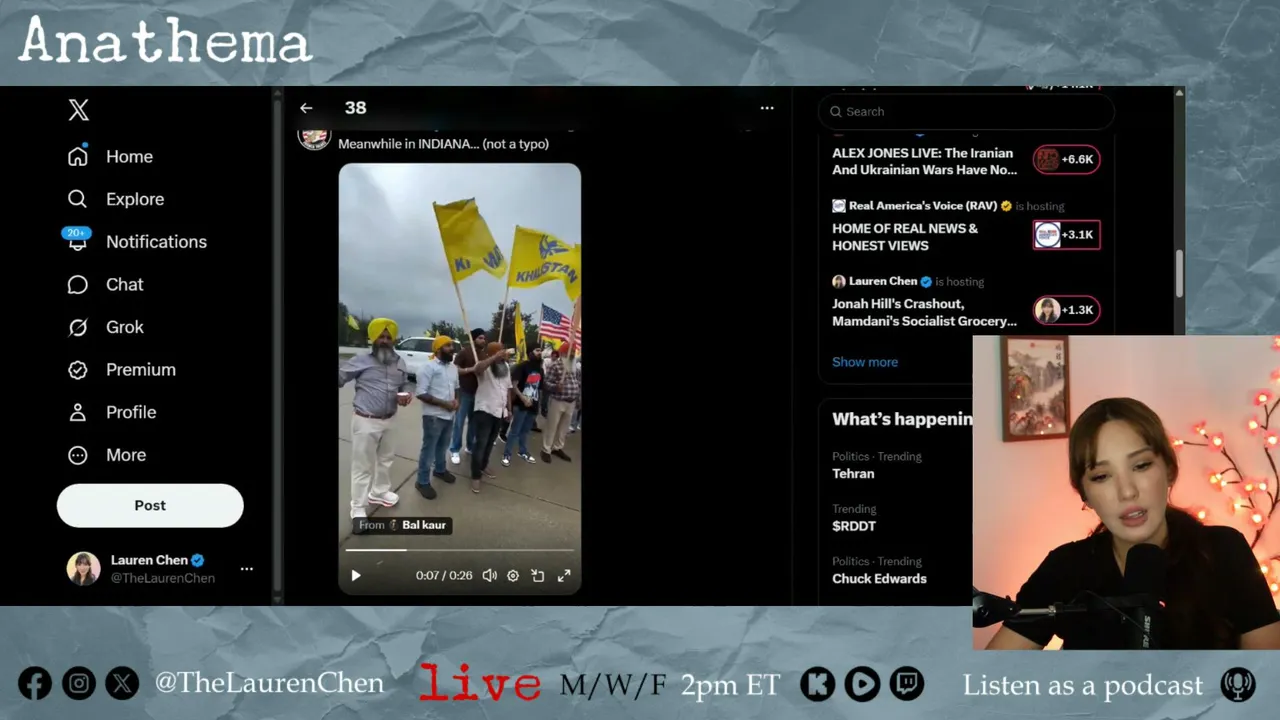Image resolution: width=1280 pixels, height=720 pixels.
Task: Select the Explore menu item
Action: click(135, 199)
